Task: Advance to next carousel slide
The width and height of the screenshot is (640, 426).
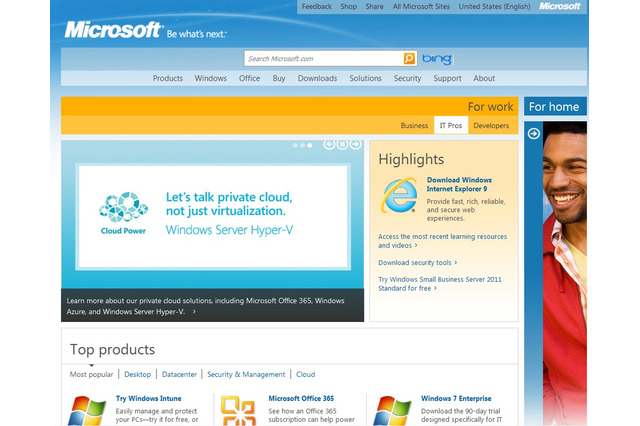Action: tap(355, 144)
